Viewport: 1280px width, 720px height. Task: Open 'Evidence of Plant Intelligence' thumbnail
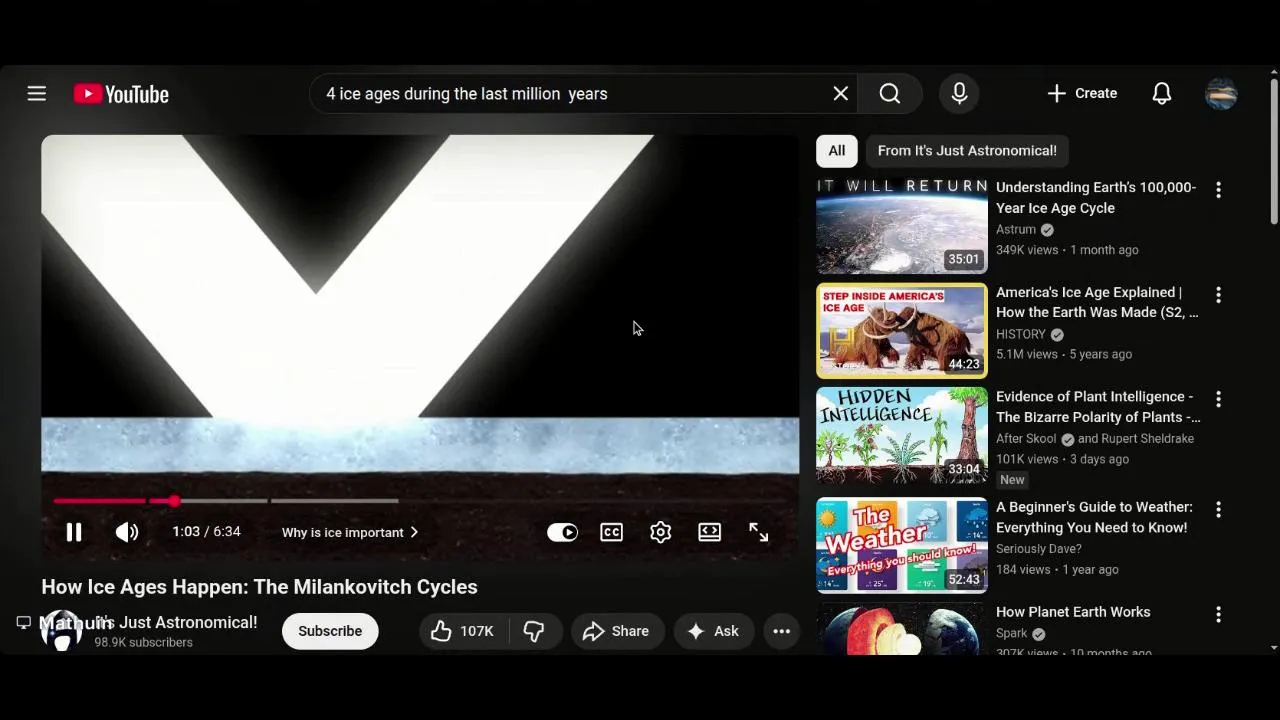pos(902,435)
